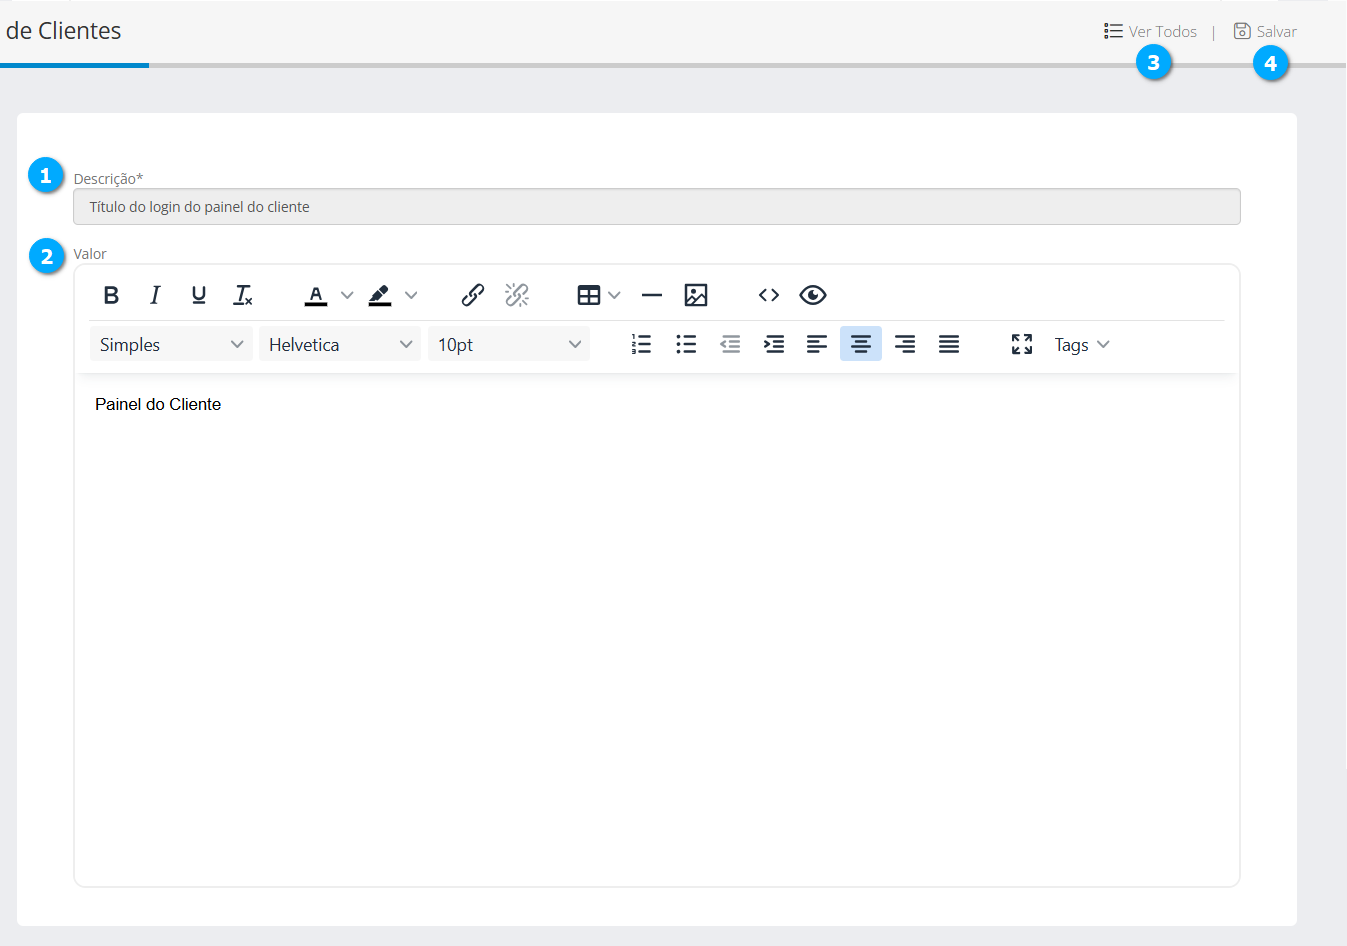Insert an image into the editor

[x=696, y=295]
